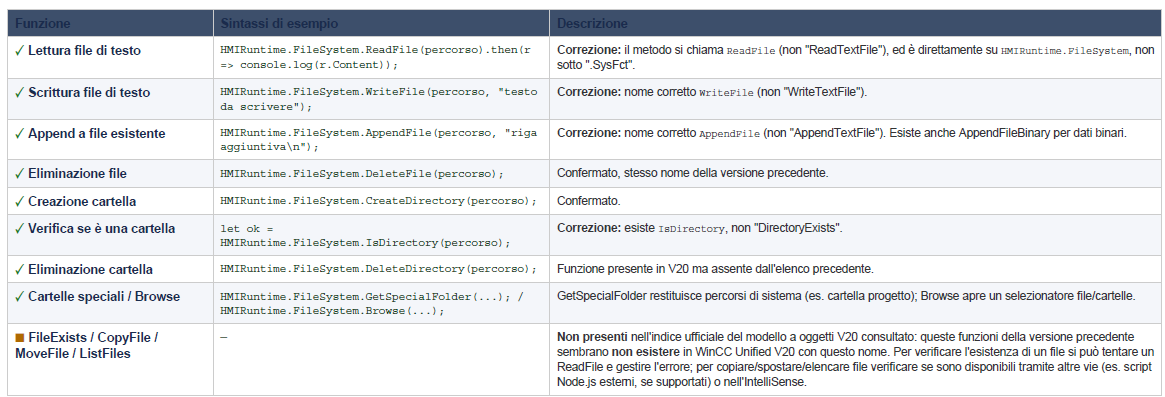Click the CreateDirectory(percorso) code sample

[378, 201]
